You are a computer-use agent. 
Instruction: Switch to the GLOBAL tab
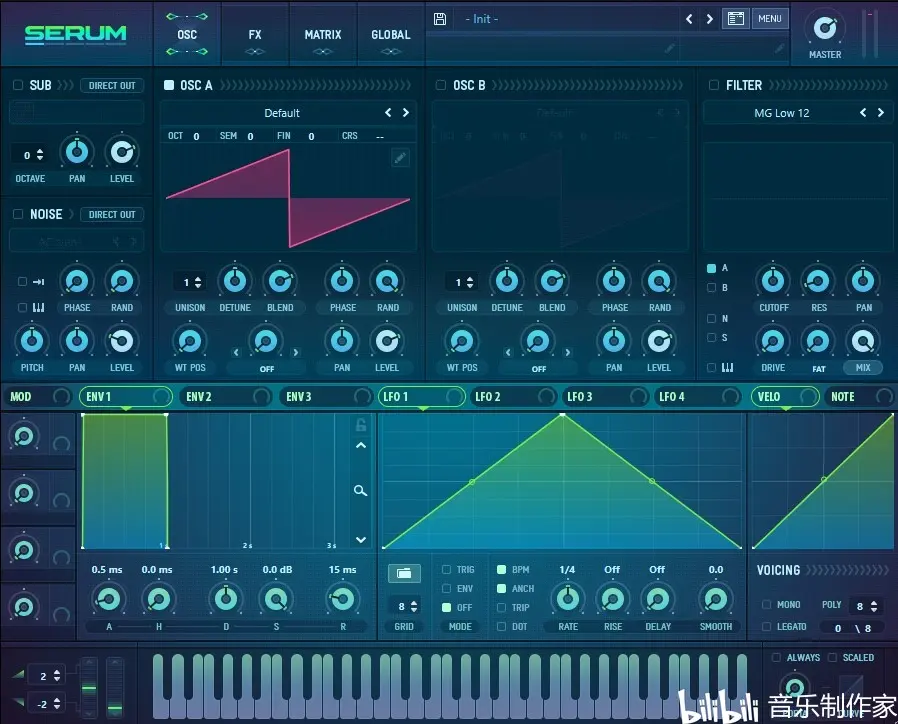pyautogui.click(x=391, y=35)
